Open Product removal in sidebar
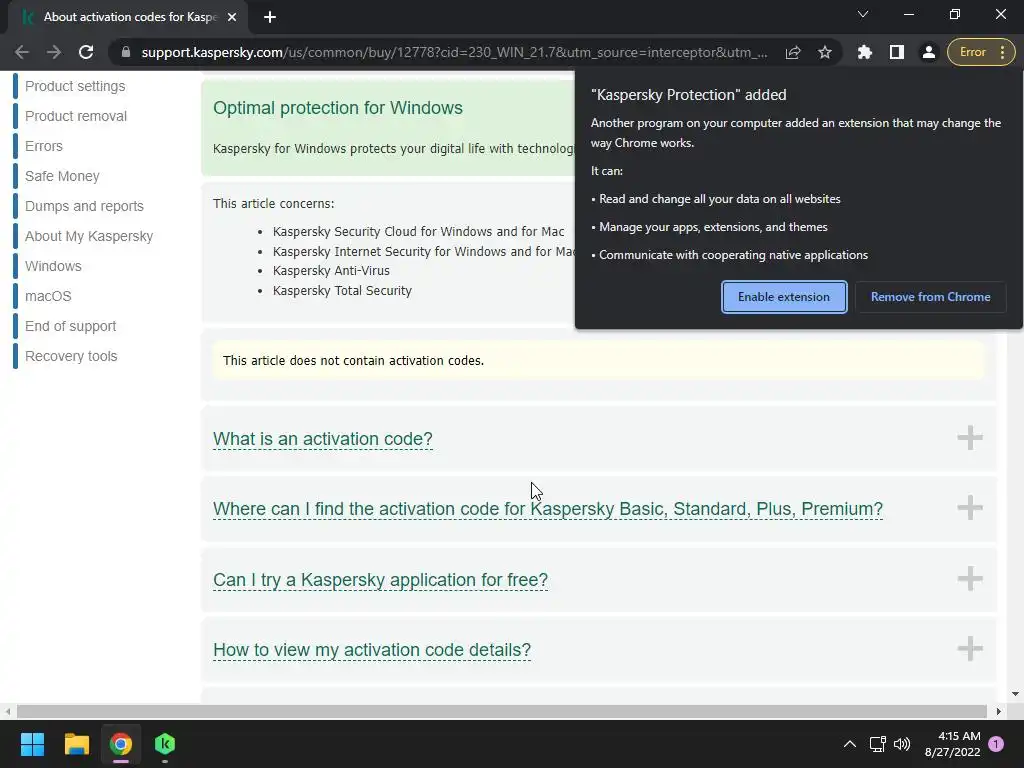This screenshot has height=768, width=1024. point(76,116)
